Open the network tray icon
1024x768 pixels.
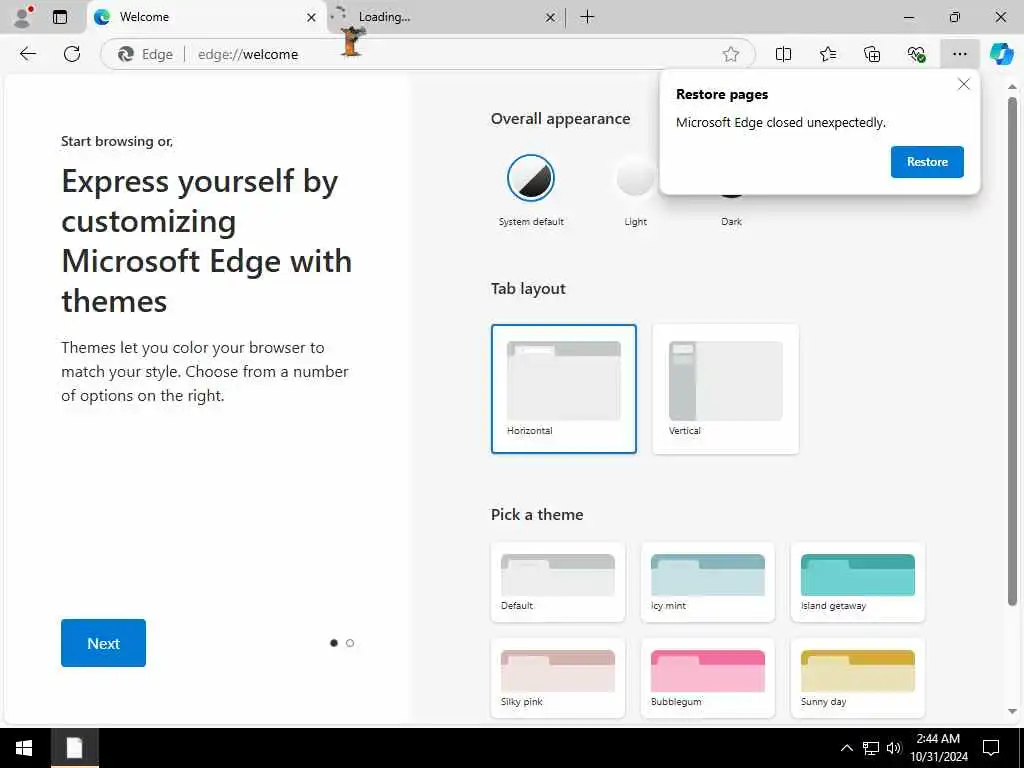(x=870, y=748)
